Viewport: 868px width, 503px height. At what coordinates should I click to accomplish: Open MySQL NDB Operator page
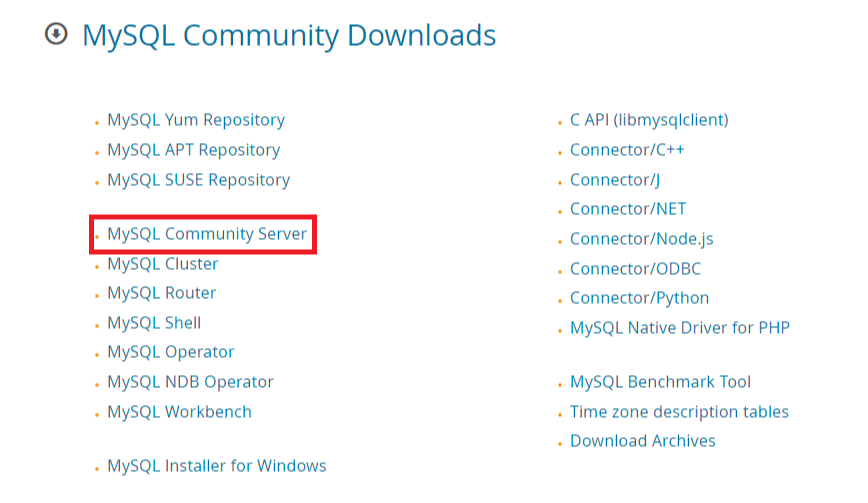190,382
